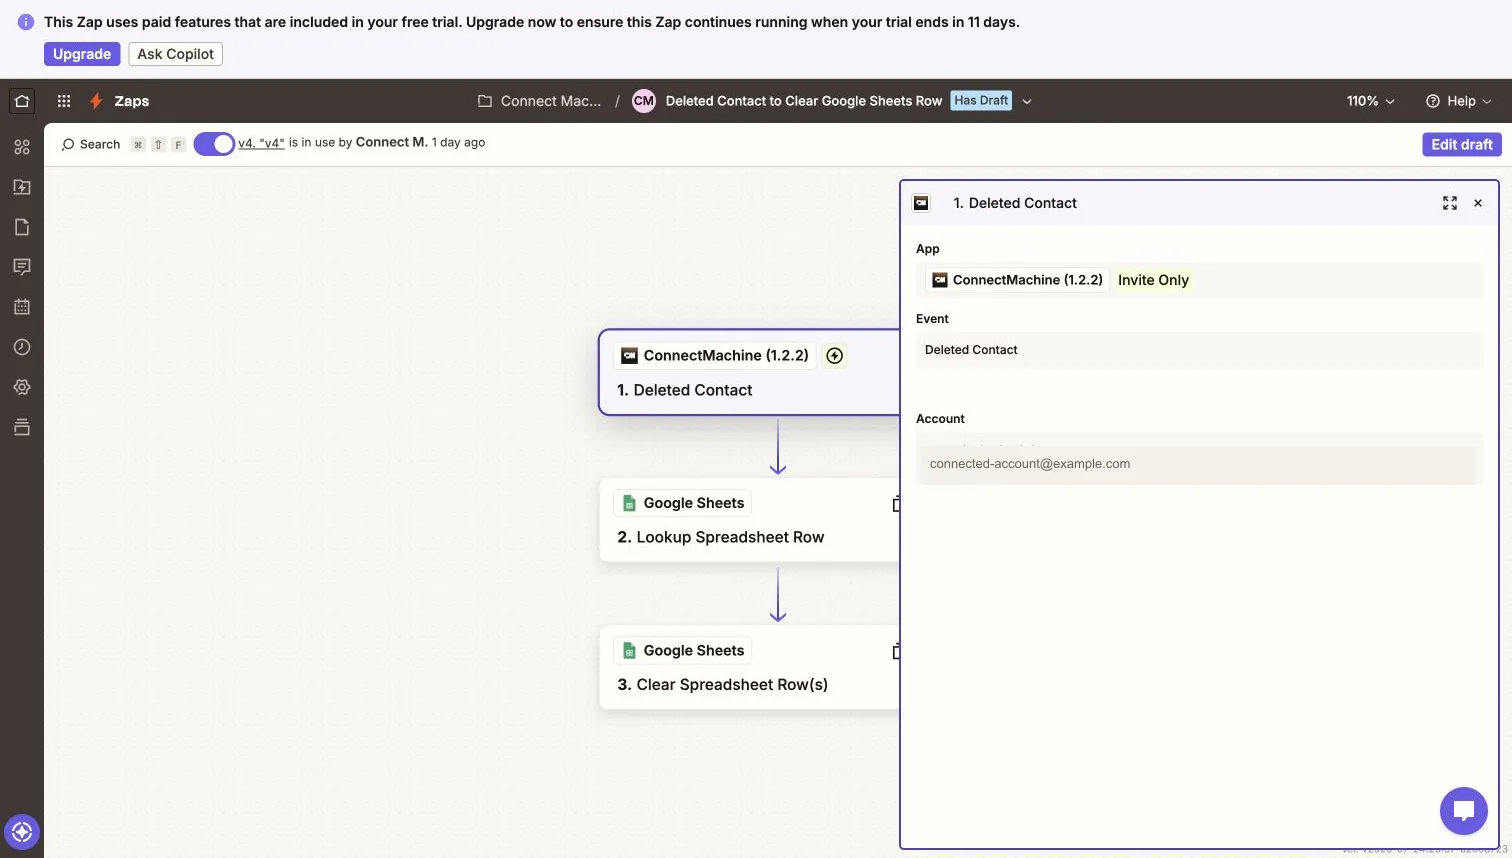Open the Zap history clock icon
The width and height of the screenshot is (1512, 858).
click(x=22, y=347)
